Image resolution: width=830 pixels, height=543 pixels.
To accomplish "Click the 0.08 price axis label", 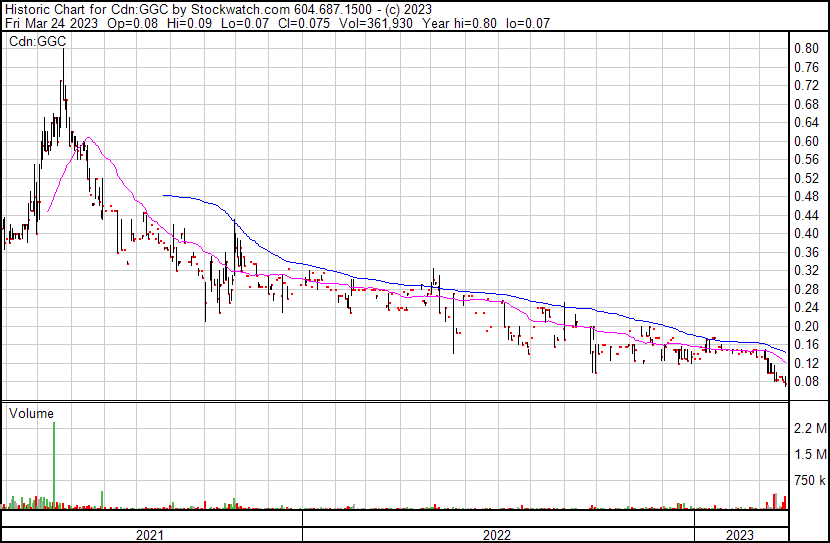I will click(806, 381).
